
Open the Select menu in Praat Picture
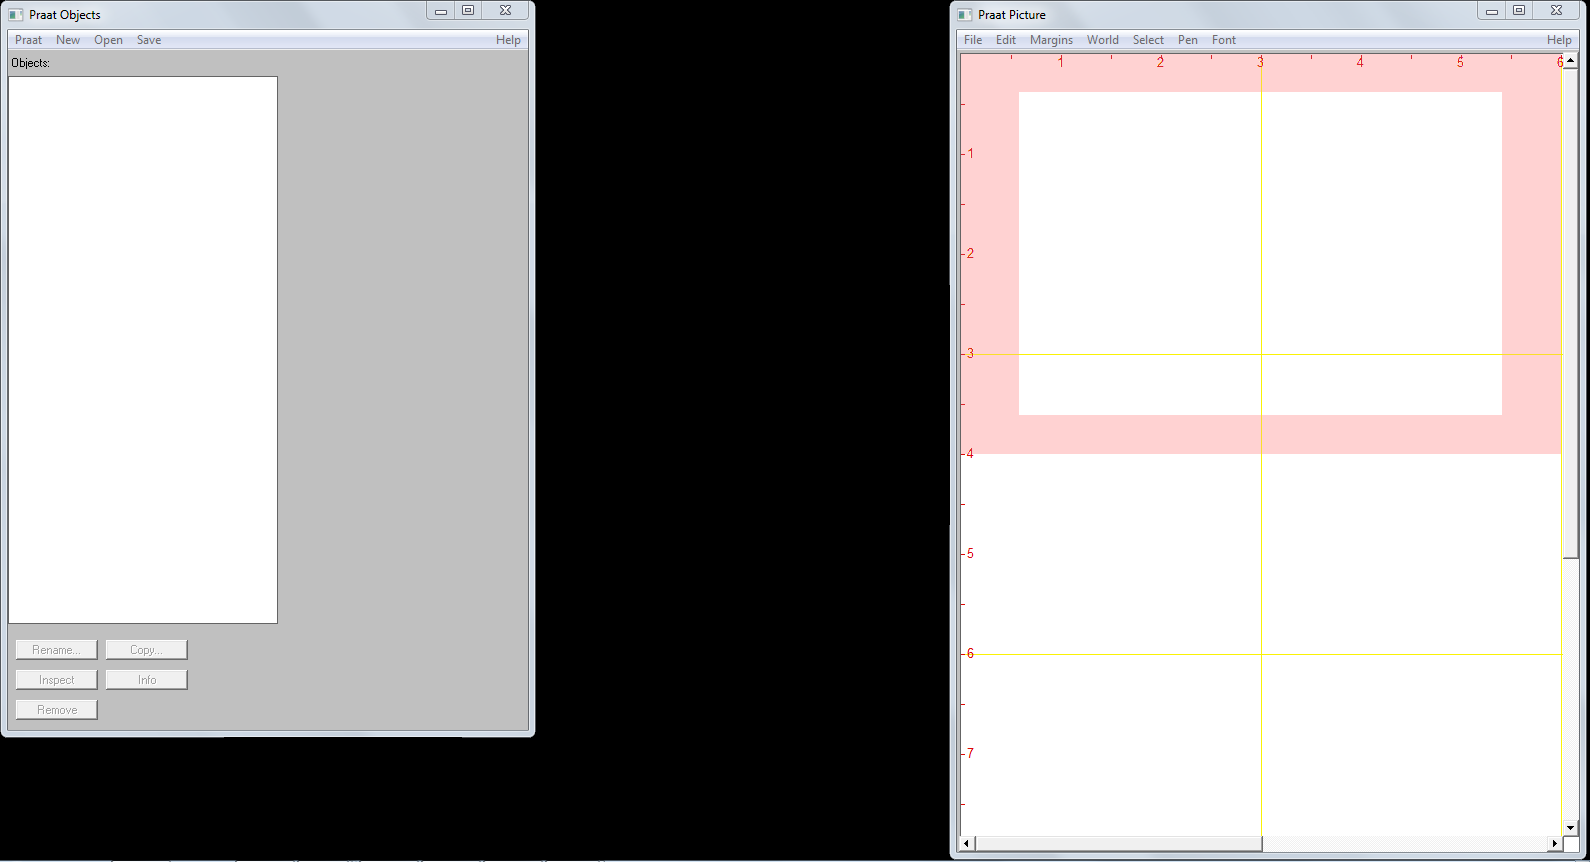1148,40
